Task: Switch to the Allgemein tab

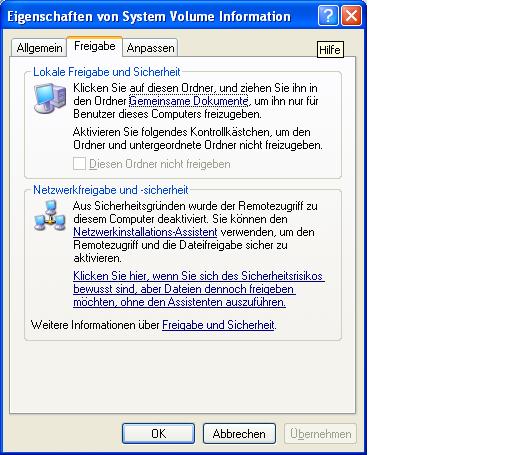Action: 39,48
